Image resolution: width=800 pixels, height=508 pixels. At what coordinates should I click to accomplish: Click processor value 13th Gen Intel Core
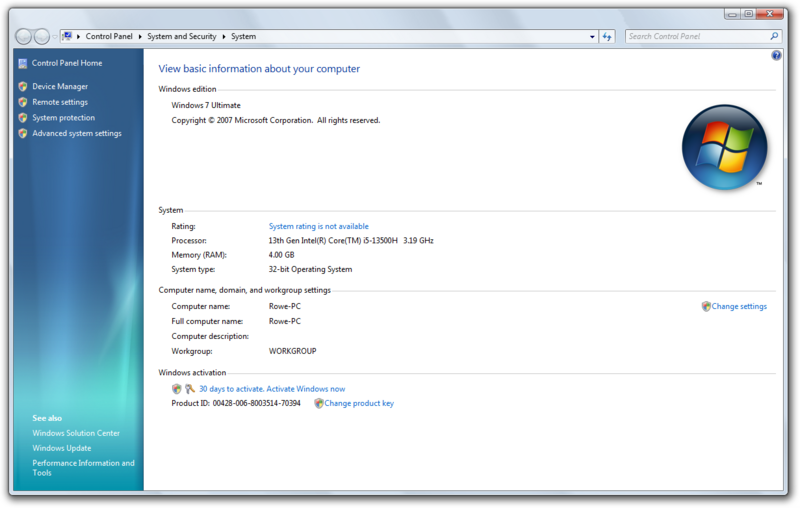pyautogui.click(x=351, y=241)
